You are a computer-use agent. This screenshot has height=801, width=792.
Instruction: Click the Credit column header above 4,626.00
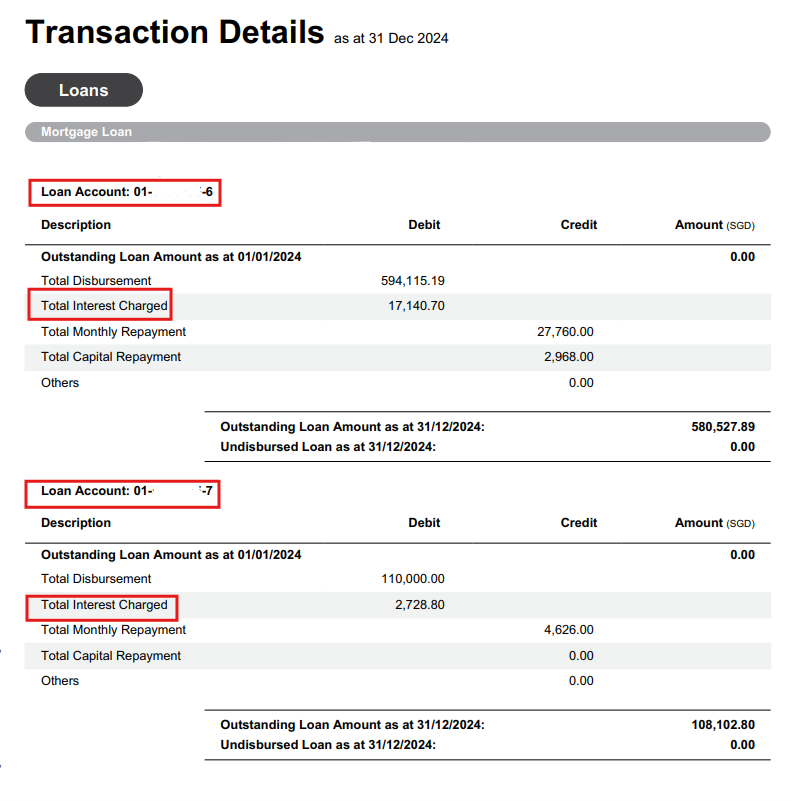coord(578,523)
